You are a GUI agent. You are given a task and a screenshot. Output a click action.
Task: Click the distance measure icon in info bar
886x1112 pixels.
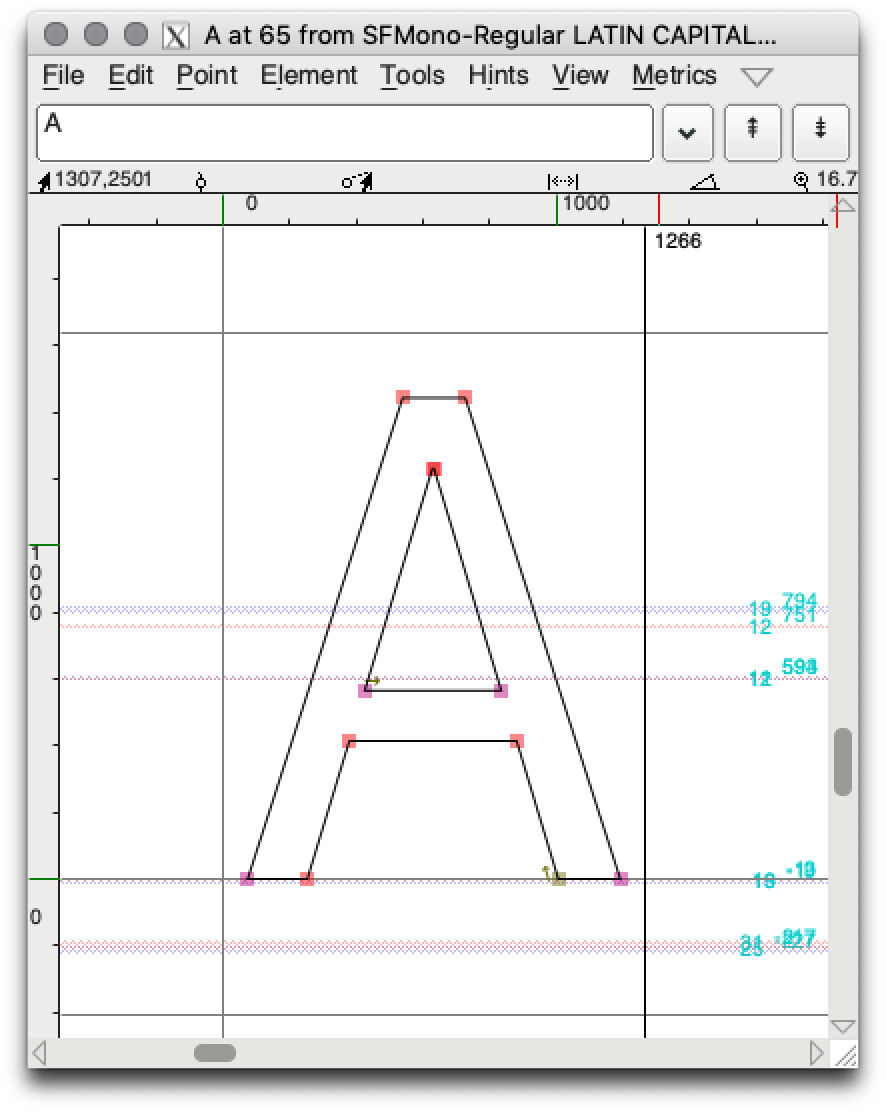[563, 181]
